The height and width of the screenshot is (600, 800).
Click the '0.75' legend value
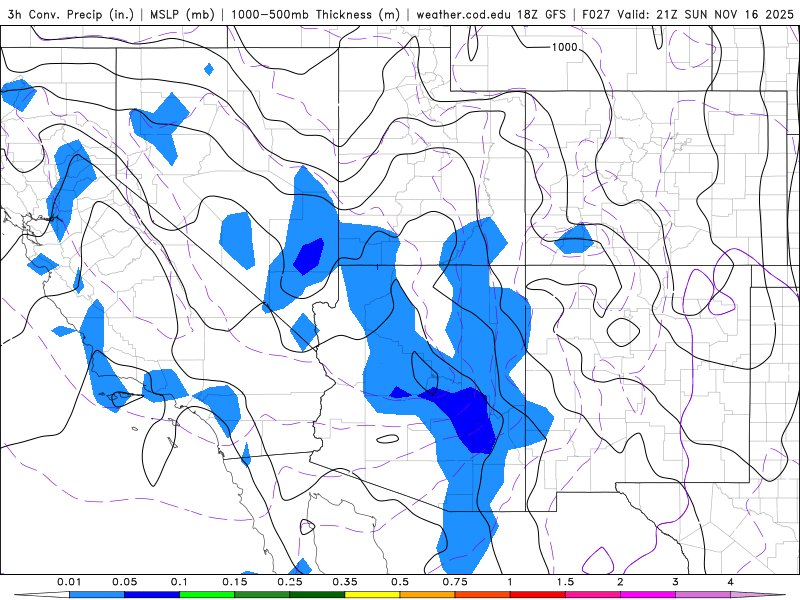point(455,582)
